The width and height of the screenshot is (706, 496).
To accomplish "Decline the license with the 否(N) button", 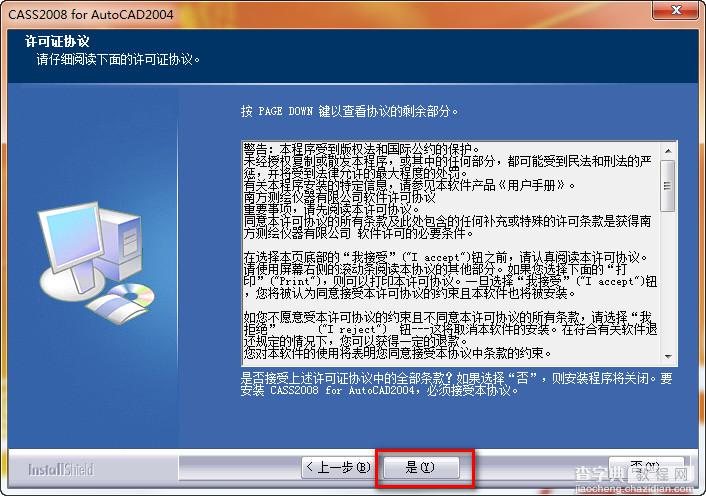I will point(646,466).
